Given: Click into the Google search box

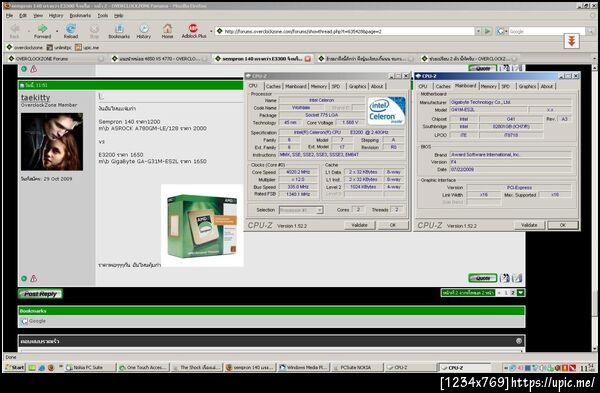Looking at the screenshot, I should point(546,31).
